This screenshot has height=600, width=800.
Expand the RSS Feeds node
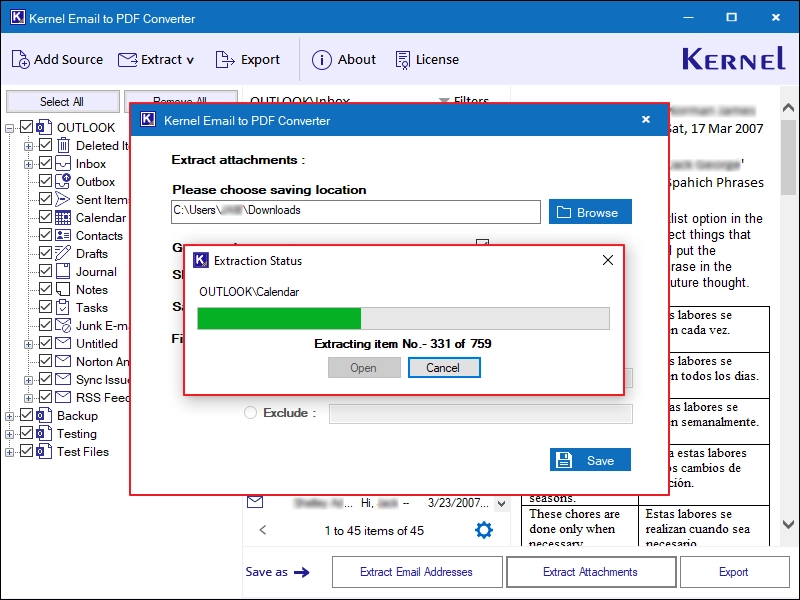[29, 398]
